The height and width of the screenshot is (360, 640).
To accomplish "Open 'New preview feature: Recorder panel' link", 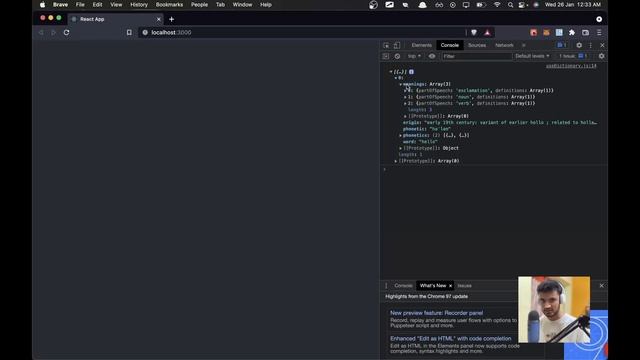I will (436, 313).
